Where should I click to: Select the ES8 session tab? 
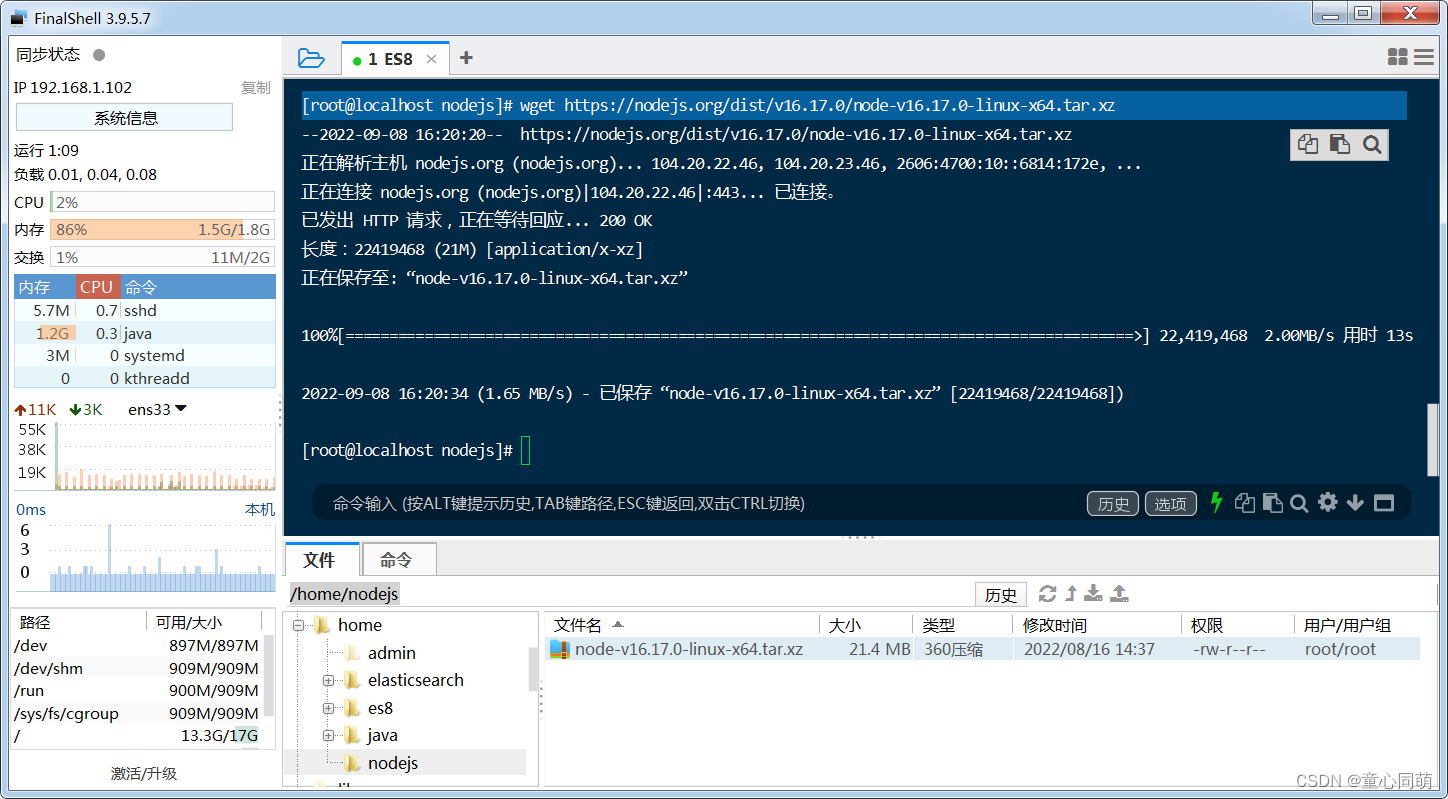(x=392, y=58)
